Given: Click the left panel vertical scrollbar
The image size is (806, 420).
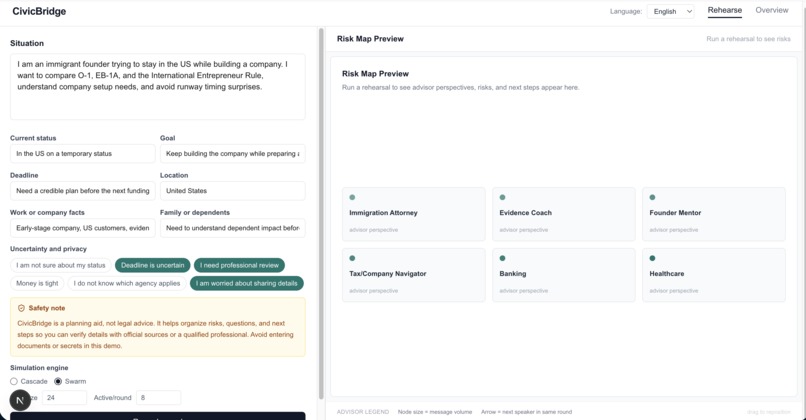Looking at the screenshot, I should (321, 213).
